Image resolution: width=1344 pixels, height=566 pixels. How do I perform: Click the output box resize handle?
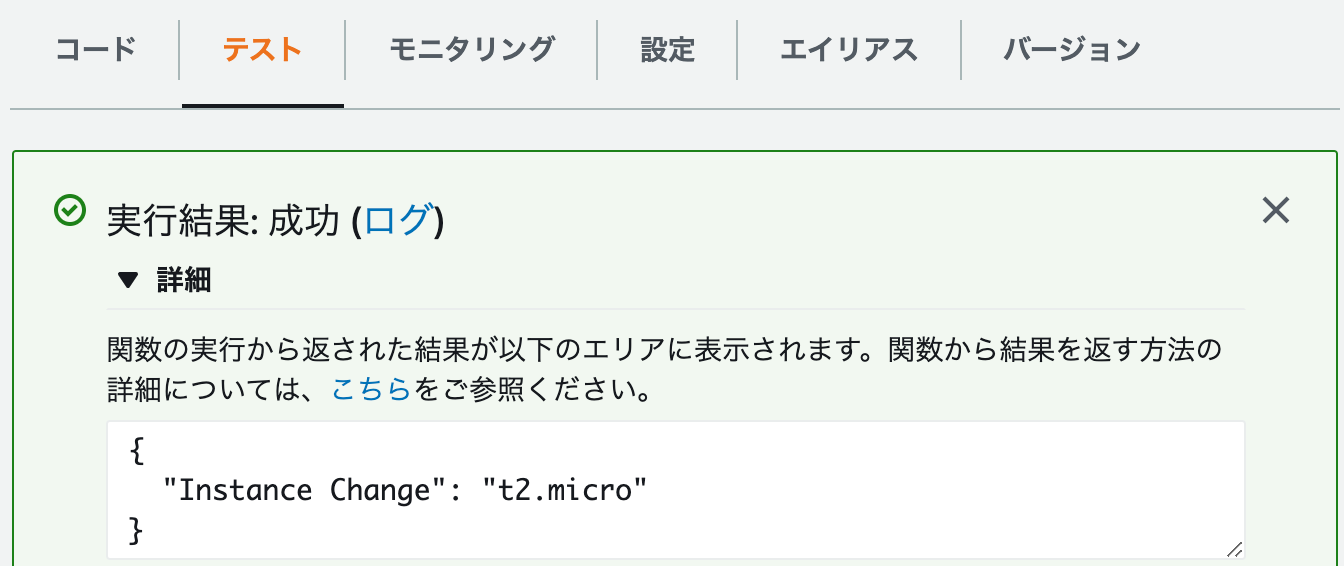coord(1234,548)
